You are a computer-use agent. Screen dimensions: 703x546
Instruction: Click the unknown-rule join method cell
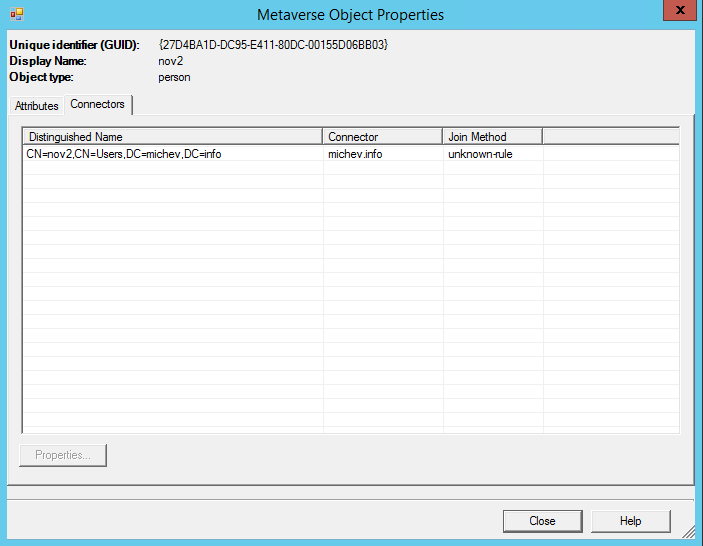480,155
